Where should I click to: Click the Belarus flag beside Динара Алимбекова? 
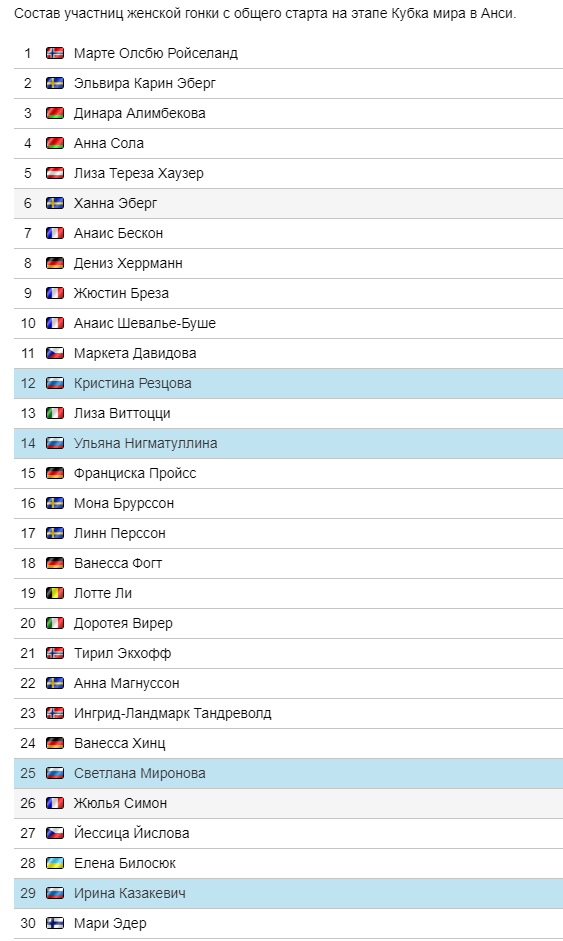point(55,113)
